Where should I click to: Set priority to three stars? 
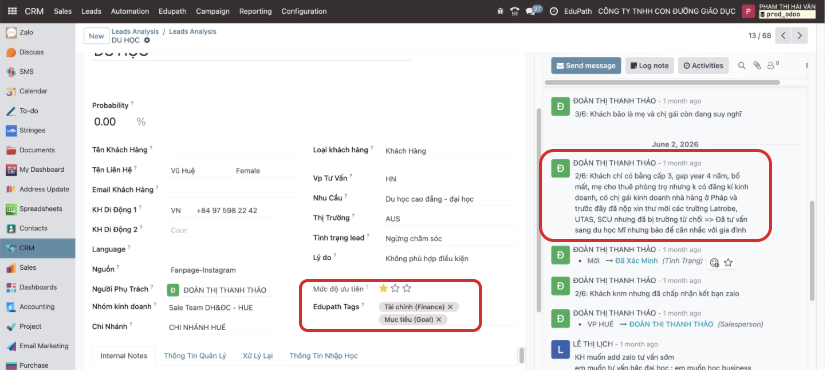click(407, 288)
